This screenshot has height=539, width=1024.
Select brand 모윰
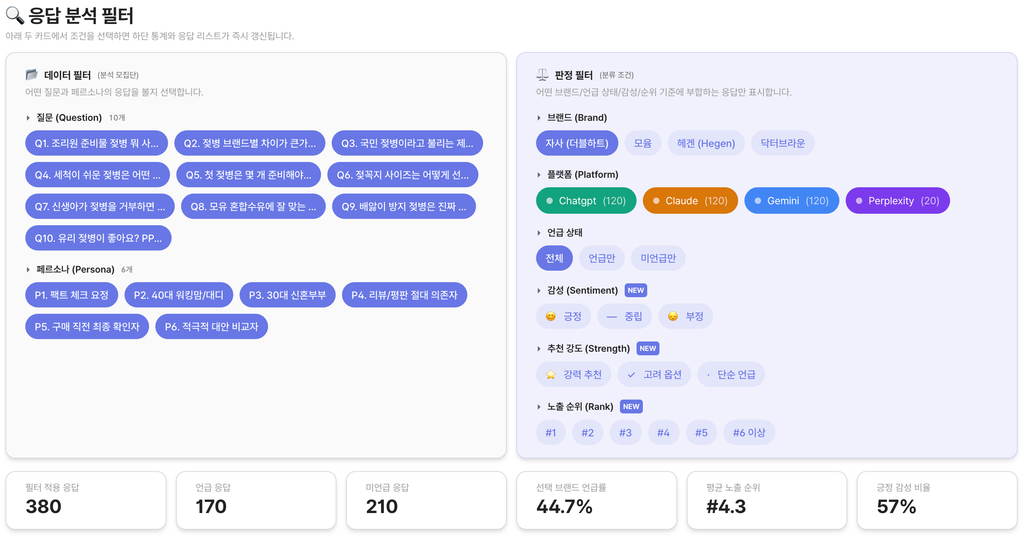tap(643, 143)
